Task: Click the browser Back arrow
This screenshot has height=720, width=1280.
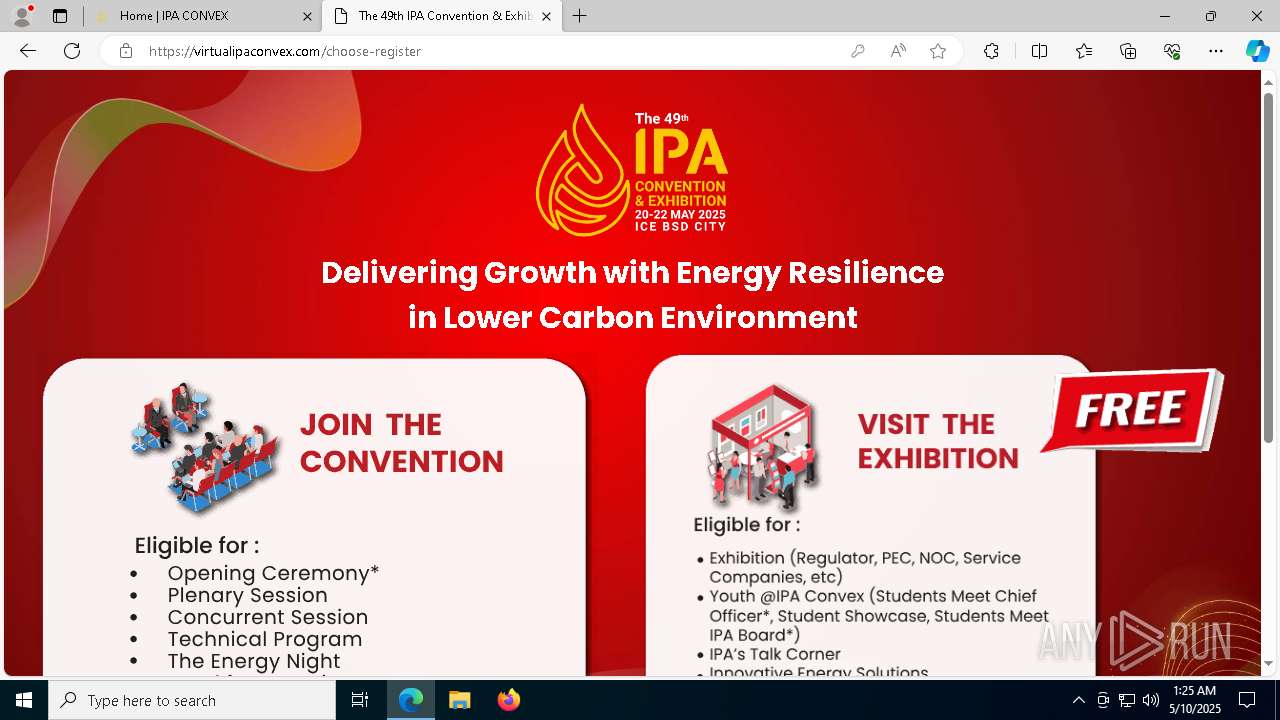Action: coord(28,51)
